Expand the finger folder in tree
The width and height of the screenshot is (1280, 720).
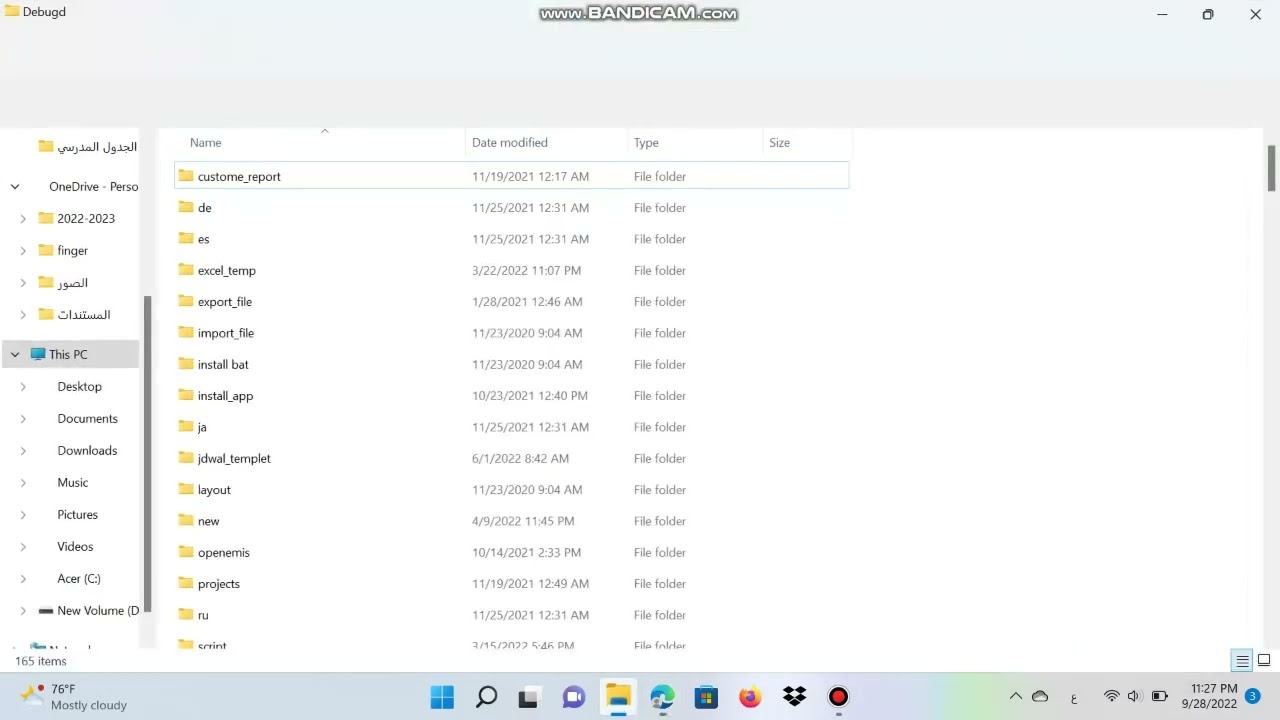[23, 251]
